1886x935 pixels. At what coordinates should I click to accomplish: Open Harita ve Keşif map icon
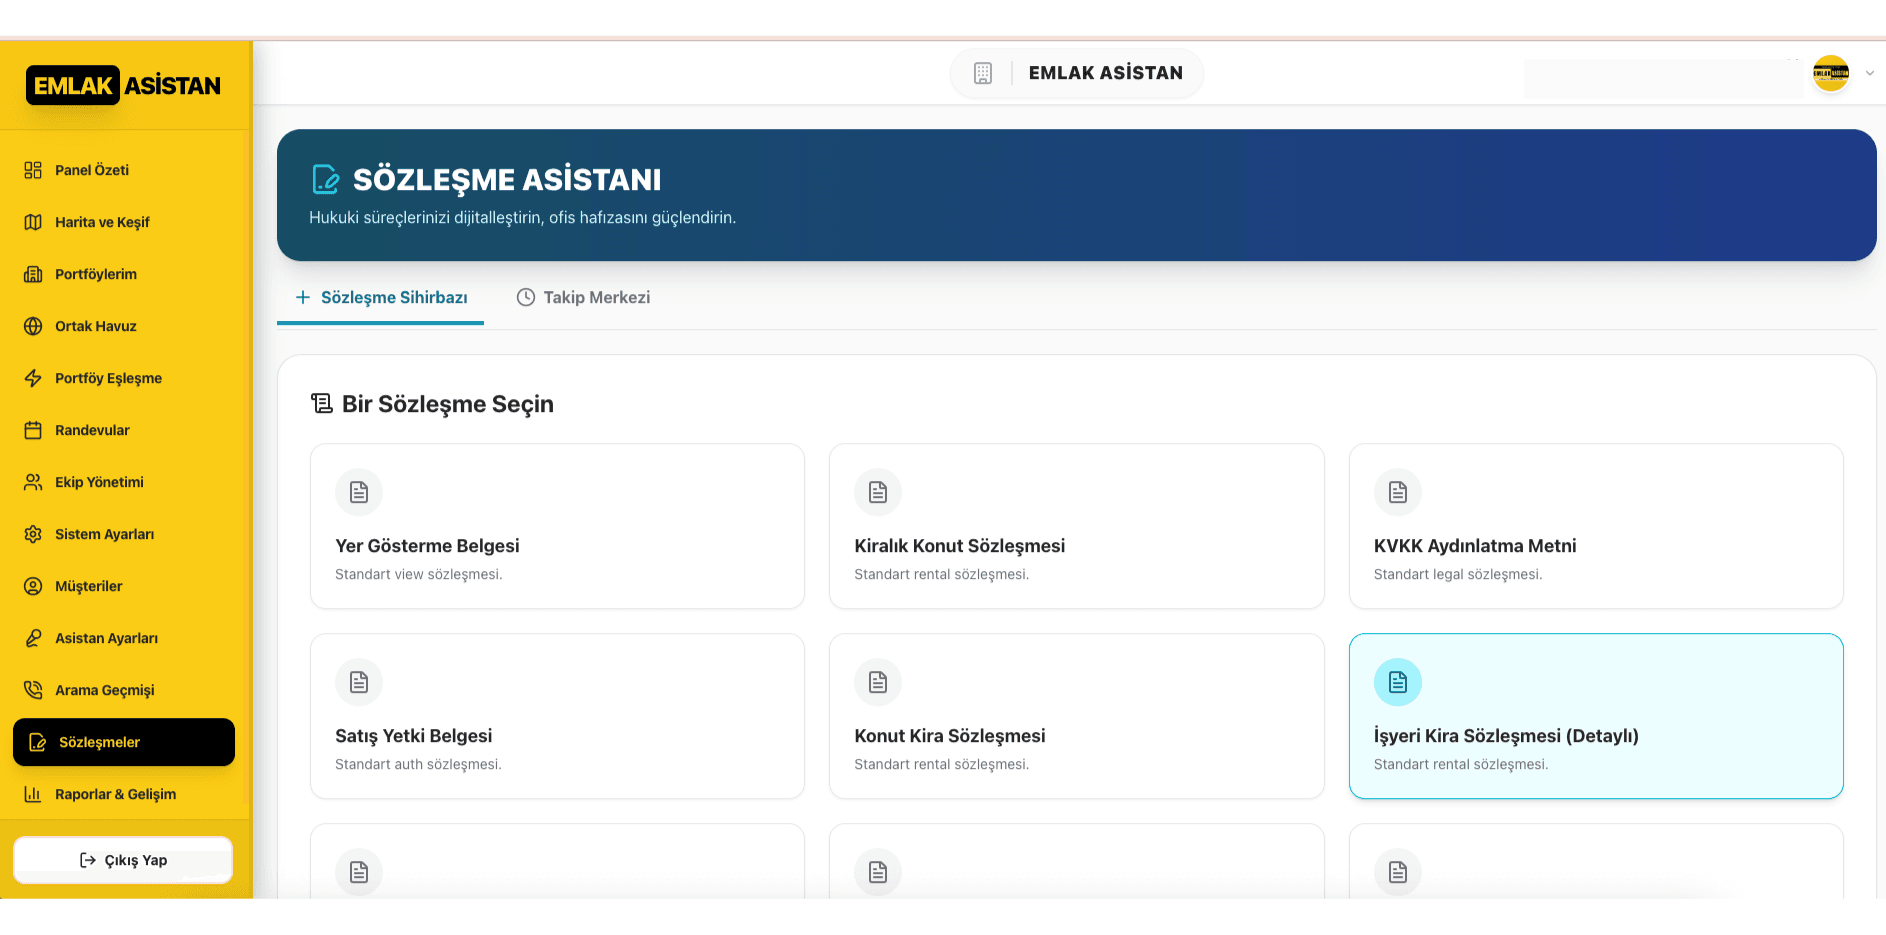coord(33,222)
